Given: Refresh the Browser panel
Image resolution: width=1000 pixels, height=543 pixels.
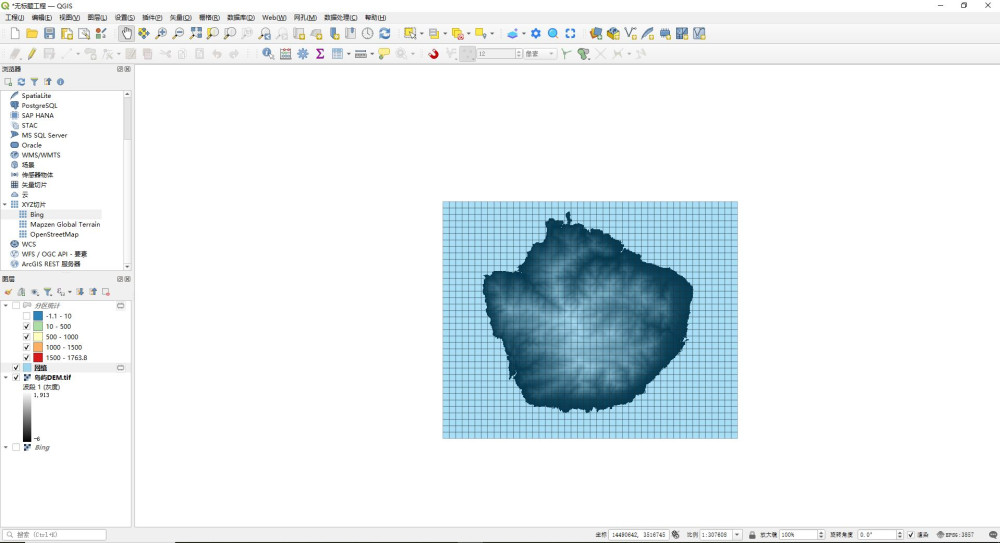Looking at the screenshot, I should tap(21, 82).
